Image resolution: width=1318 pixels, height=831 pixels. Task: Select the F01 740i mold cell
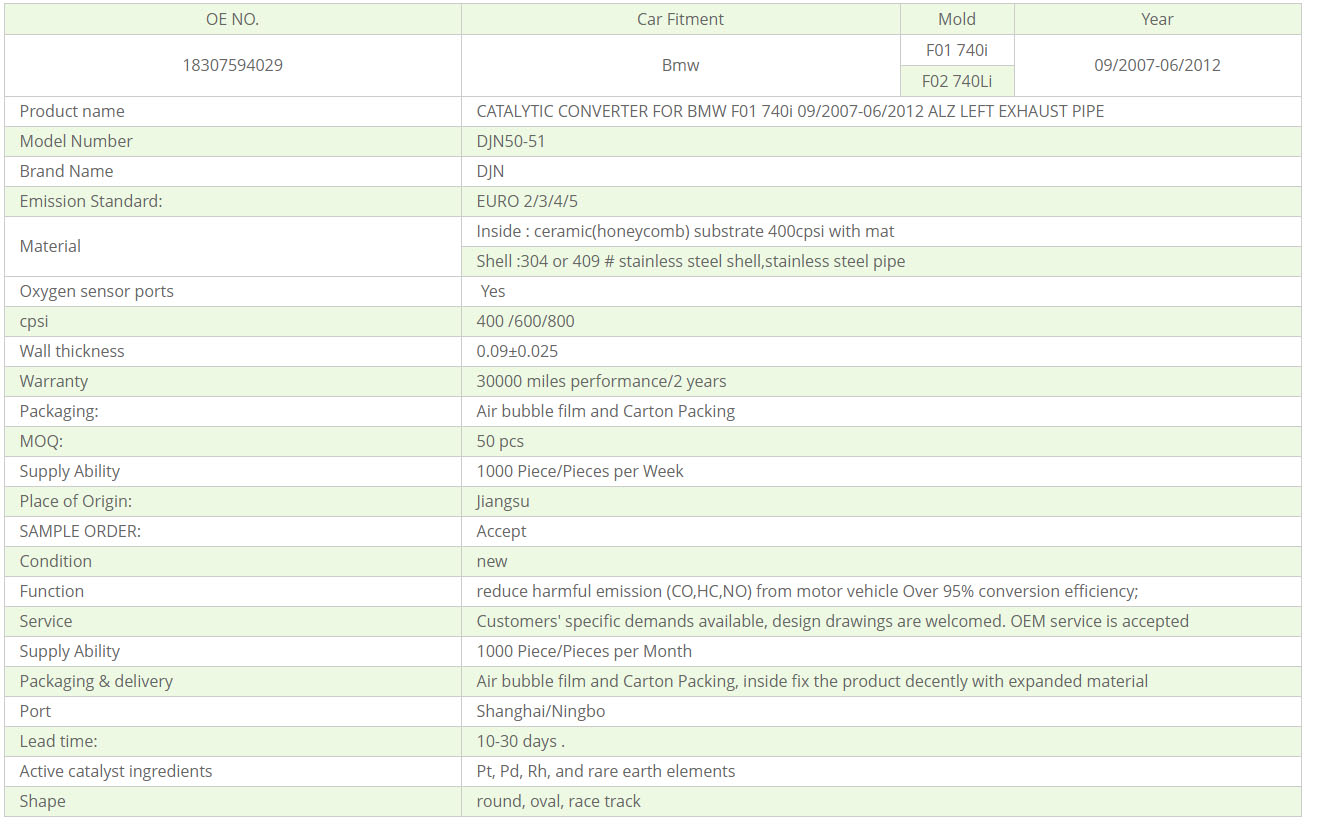click(x=957, y=50)
